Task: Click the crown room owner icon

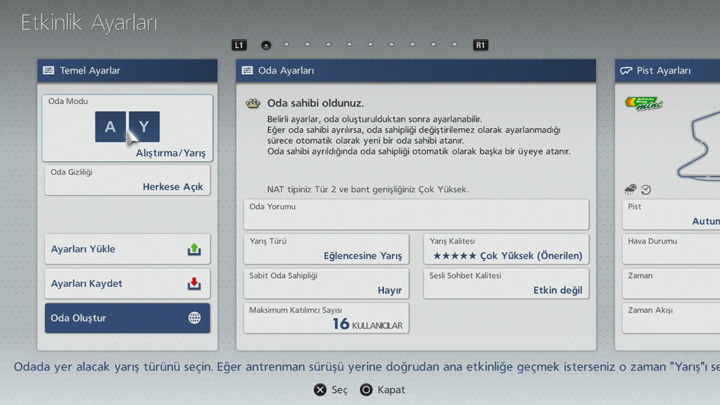Action: [253, 104]
